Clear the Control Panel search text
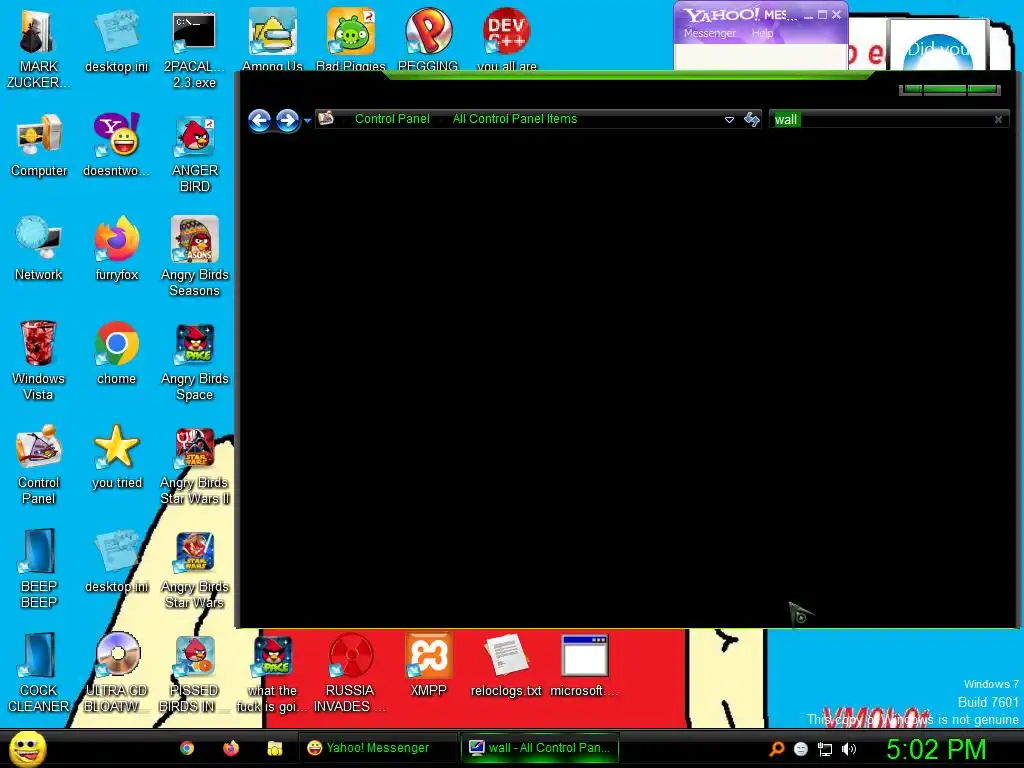 pos(998,120)
